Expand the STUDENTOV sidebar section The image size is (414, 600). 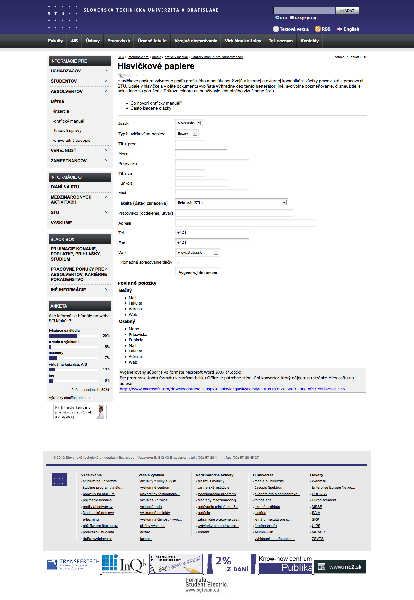pos(80,81)
